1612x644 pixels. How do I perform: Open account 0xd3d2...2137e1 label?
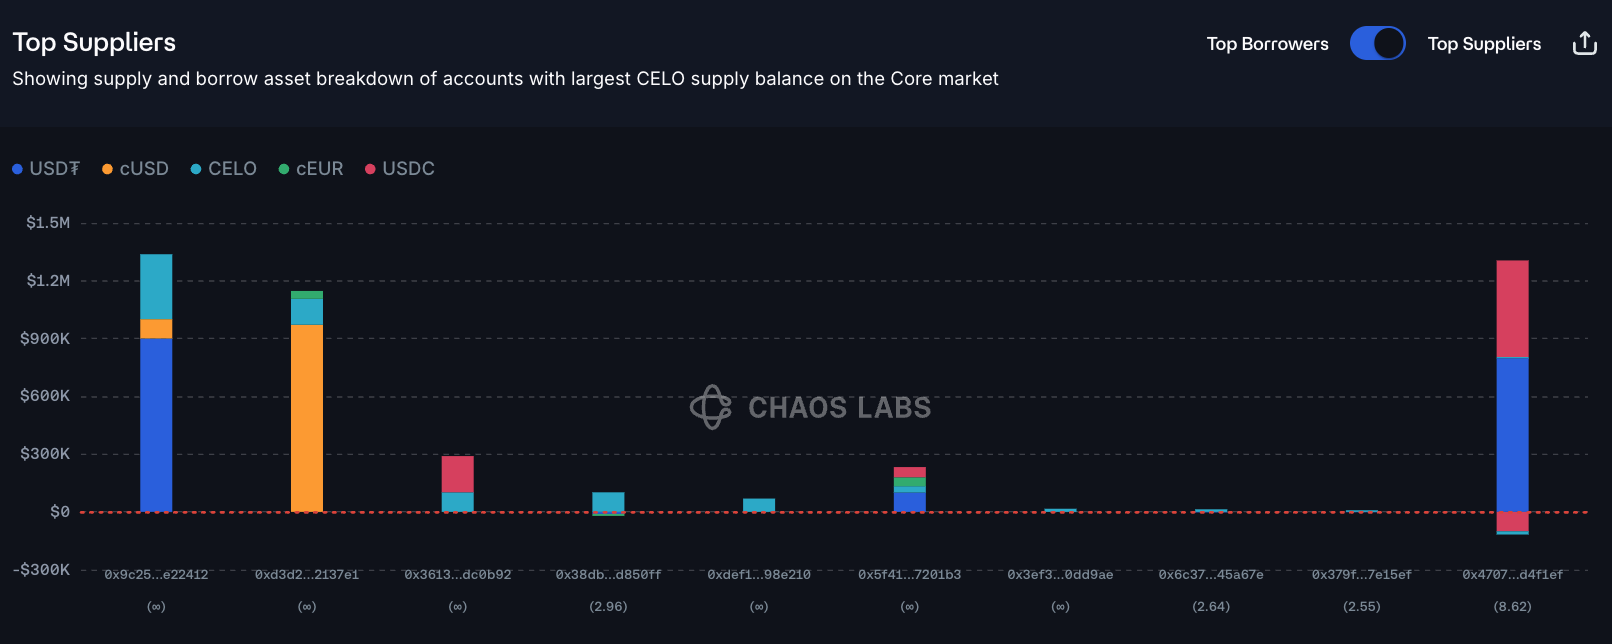point(307,575)
